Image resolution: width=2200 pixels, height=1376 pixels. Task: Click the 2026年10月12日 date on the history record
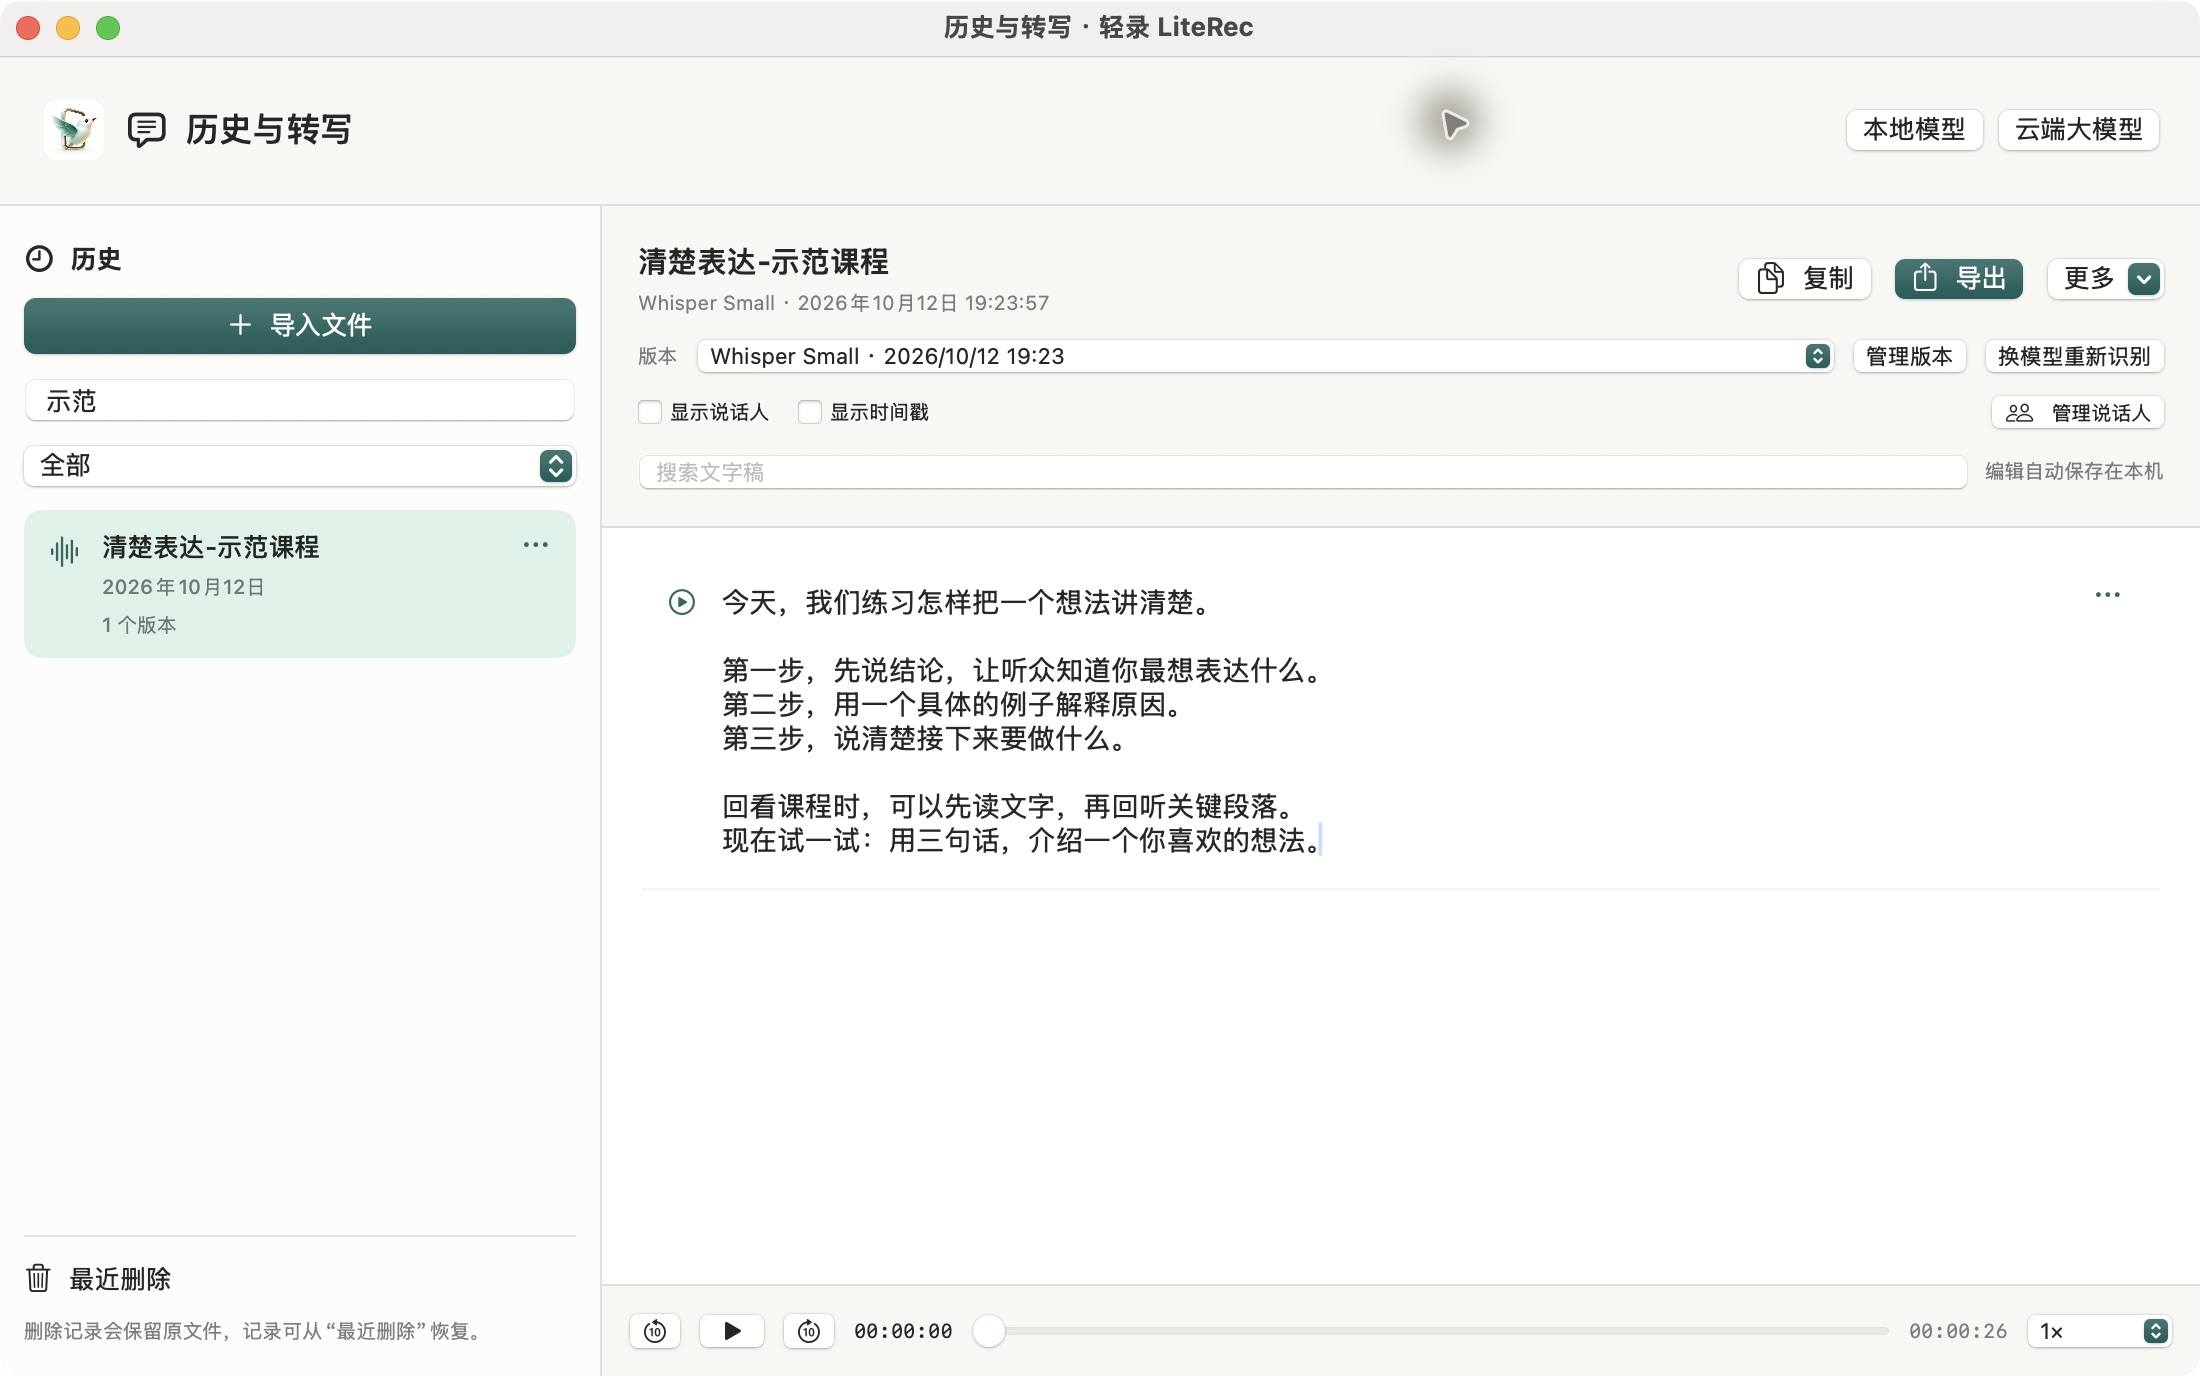(x=183, y=587)
